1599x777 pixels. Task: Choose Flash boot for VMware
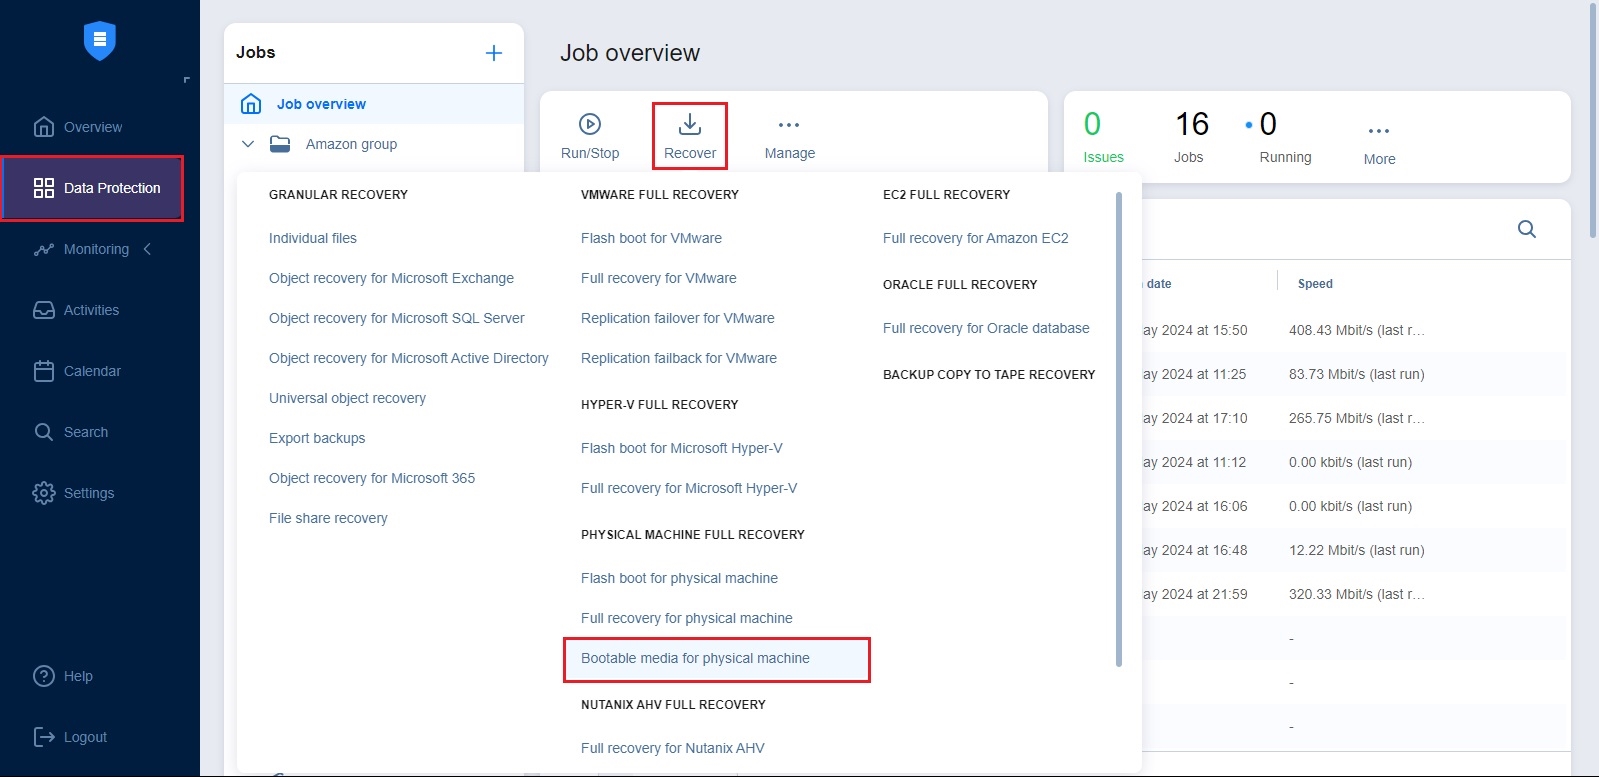651,238
